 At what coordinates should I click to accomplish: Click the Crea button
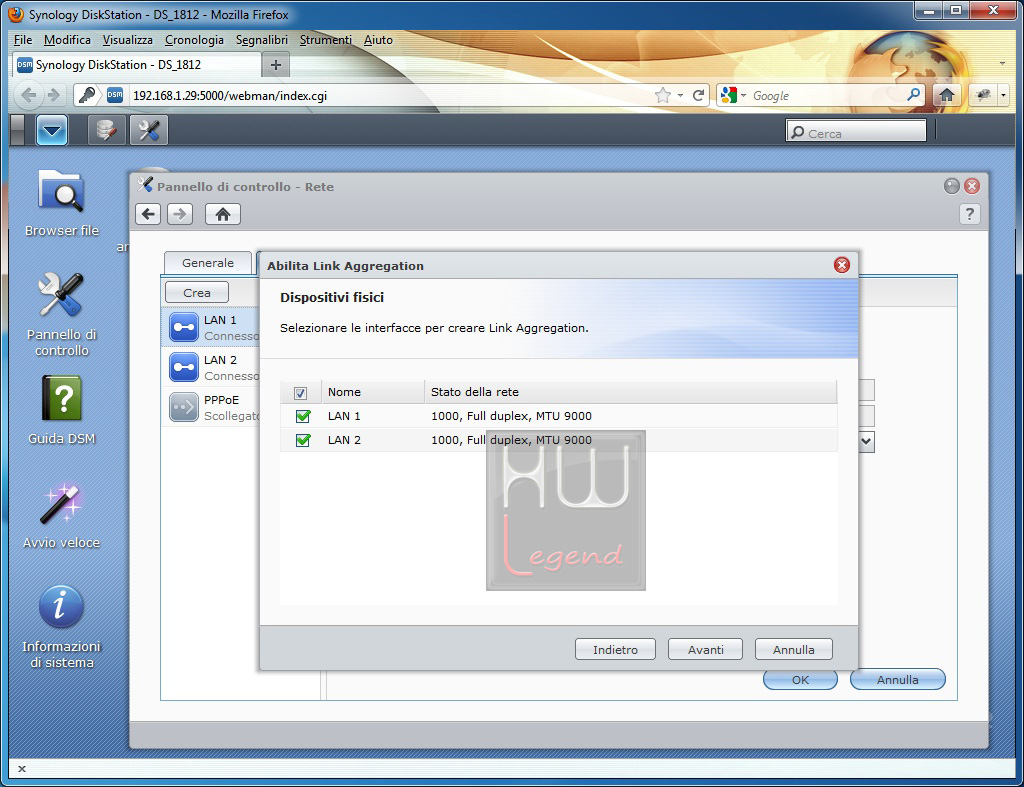[x=197, y=292]
